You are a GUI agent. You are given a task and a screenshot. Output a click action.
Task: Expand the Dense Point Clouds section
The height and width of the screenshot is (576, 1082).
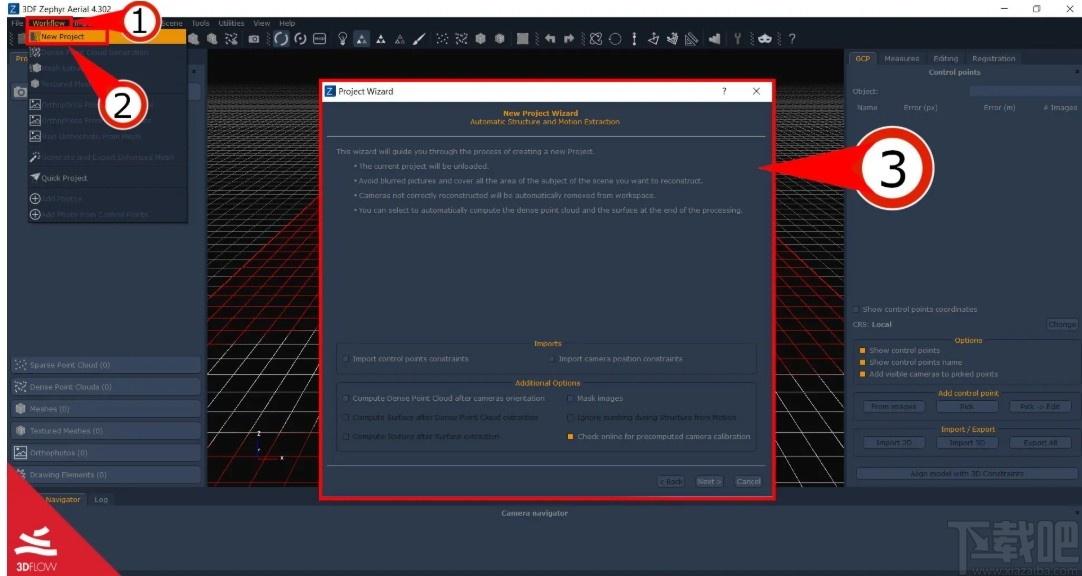[106, 387]
